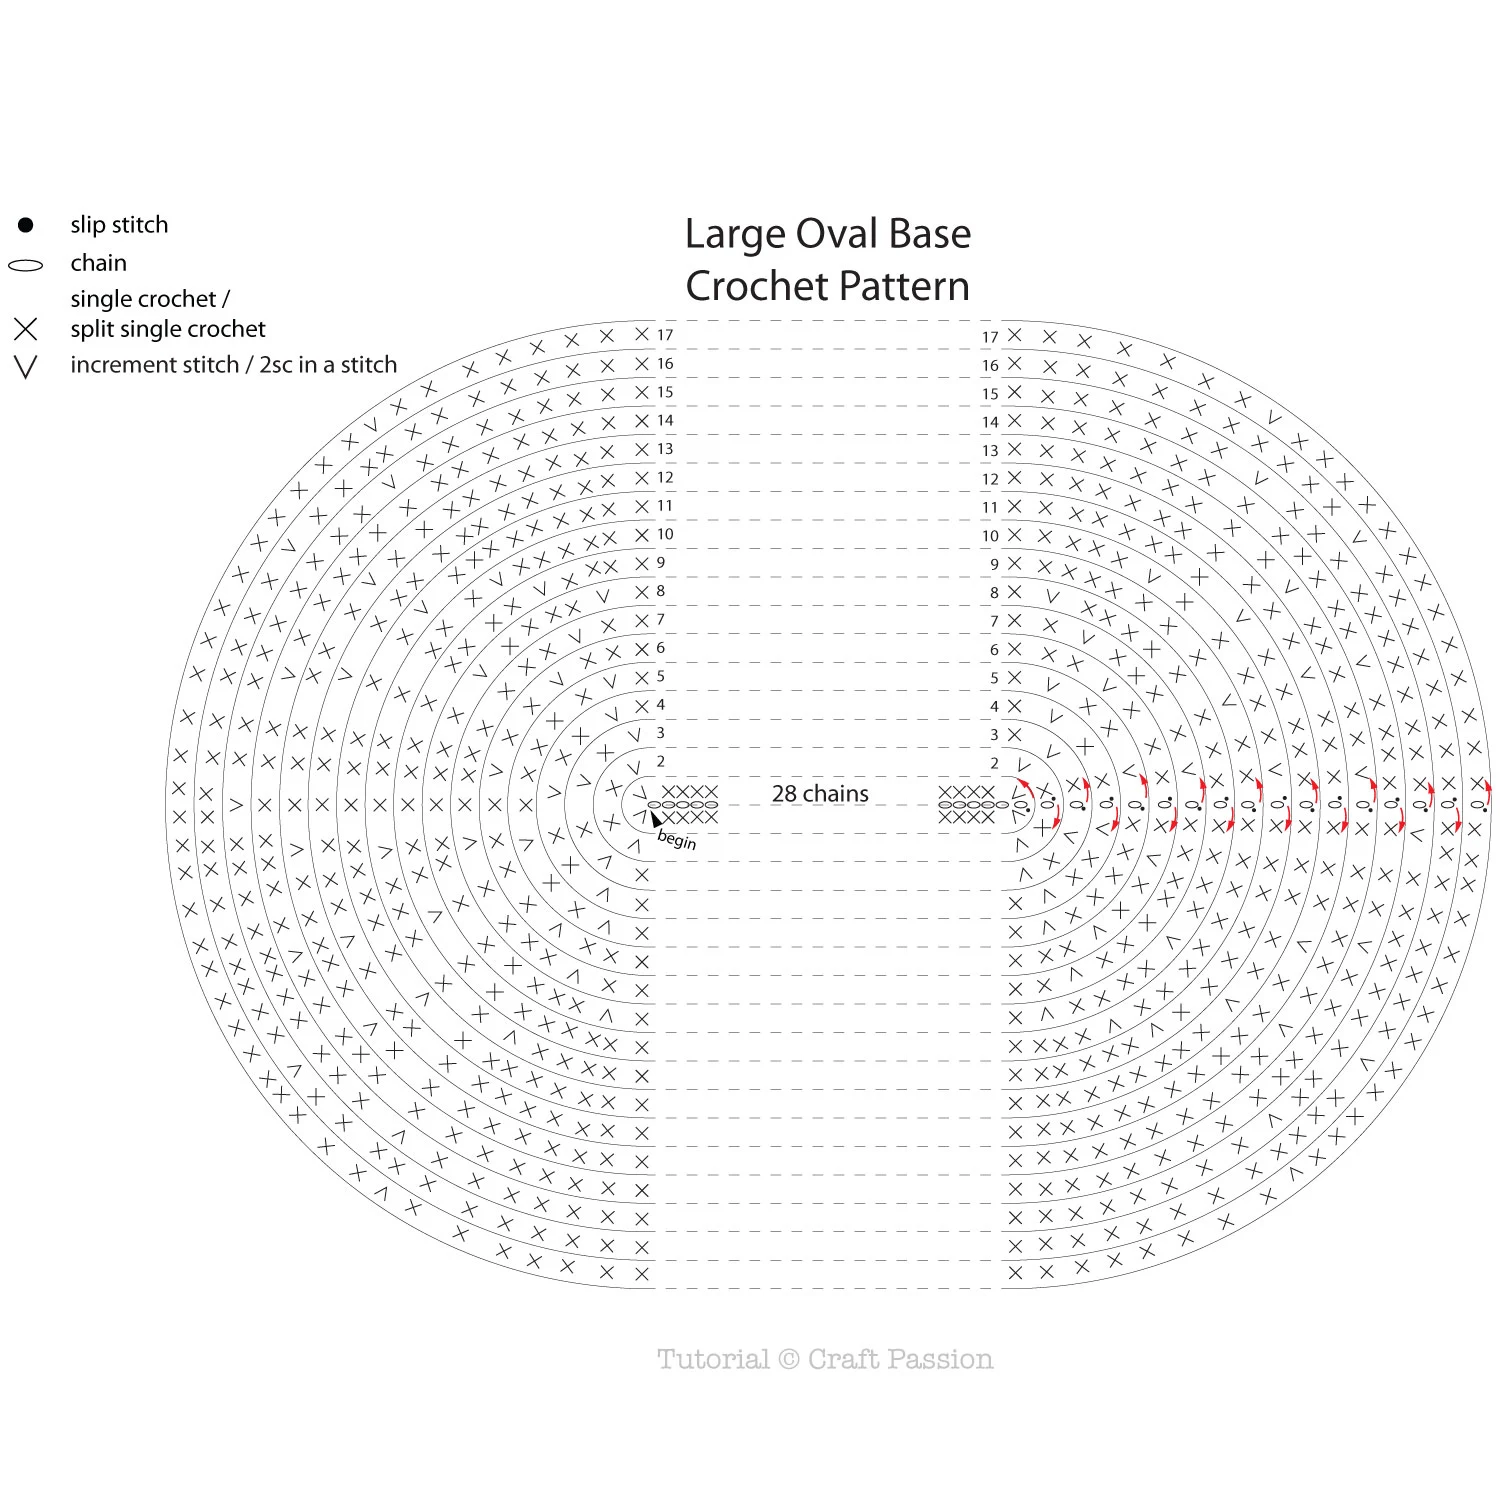Image resolution: width=1500 pixels, height=1500 pixels.
Task: Click row number 17 on the right side
Action: (x=990, y=338)
